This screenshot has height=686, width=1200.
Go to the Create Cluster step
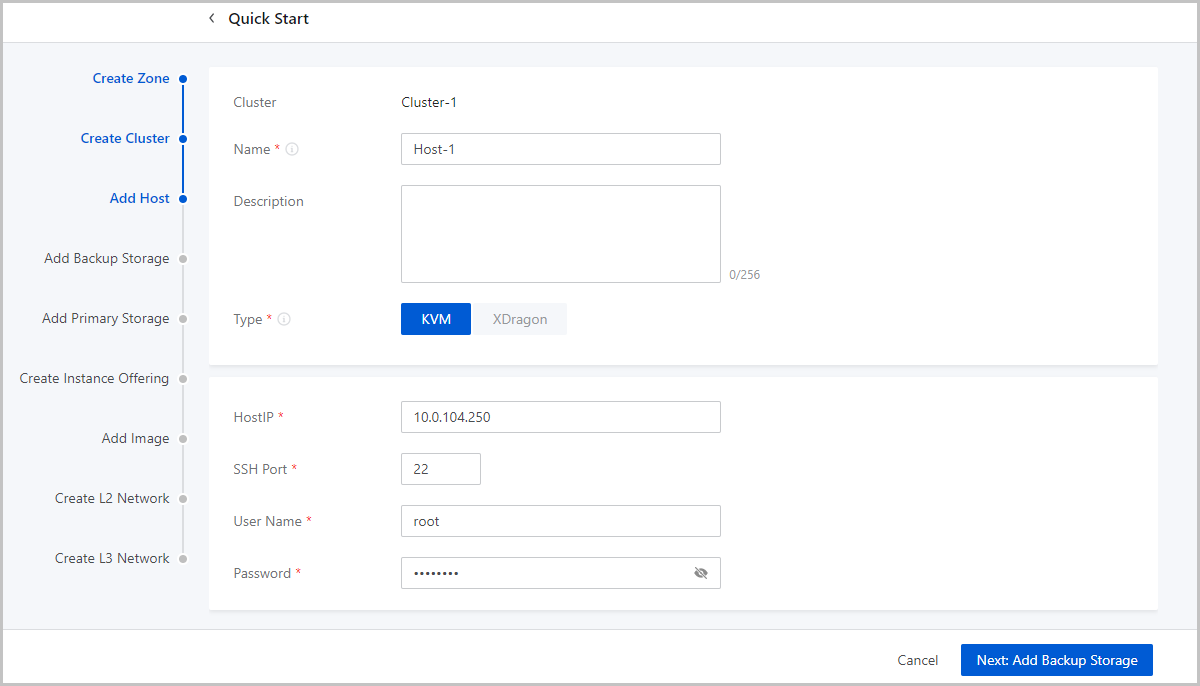click(125, 139)
